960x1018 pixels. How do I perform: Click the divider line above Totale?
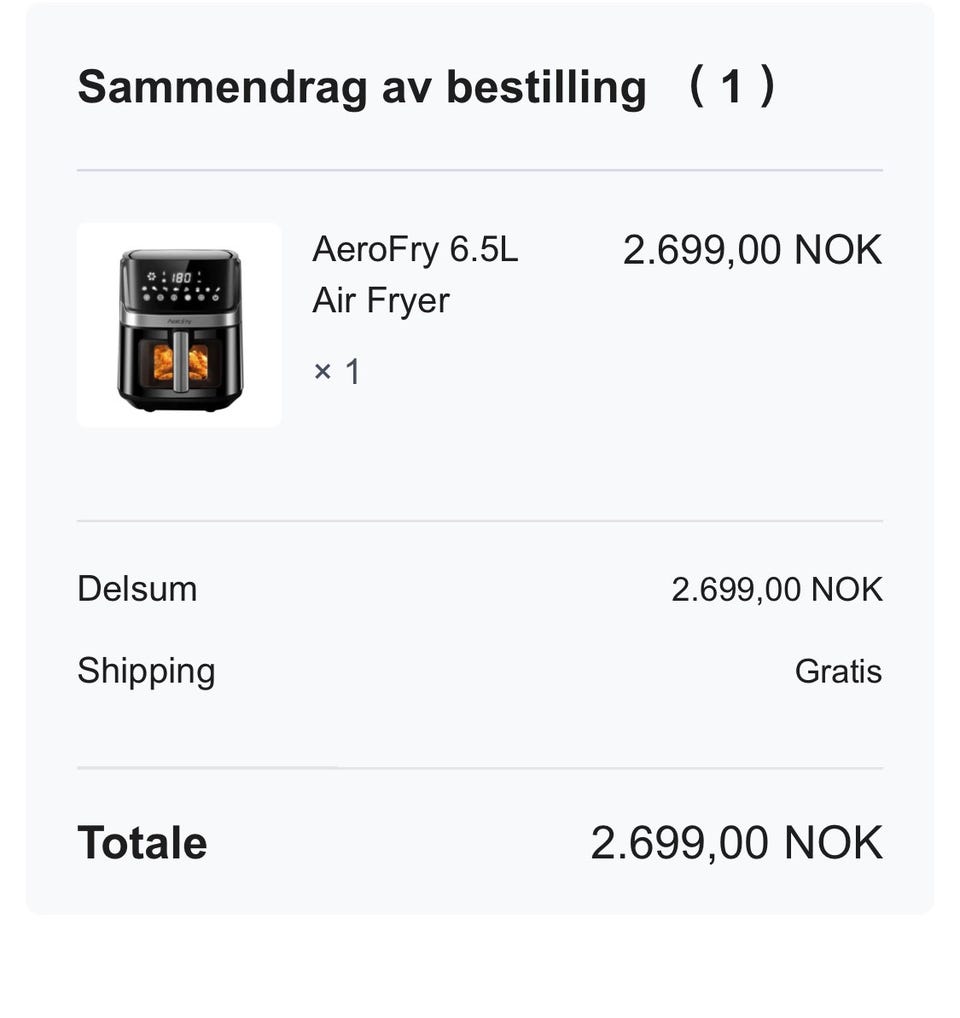click(x=480, y=768)
